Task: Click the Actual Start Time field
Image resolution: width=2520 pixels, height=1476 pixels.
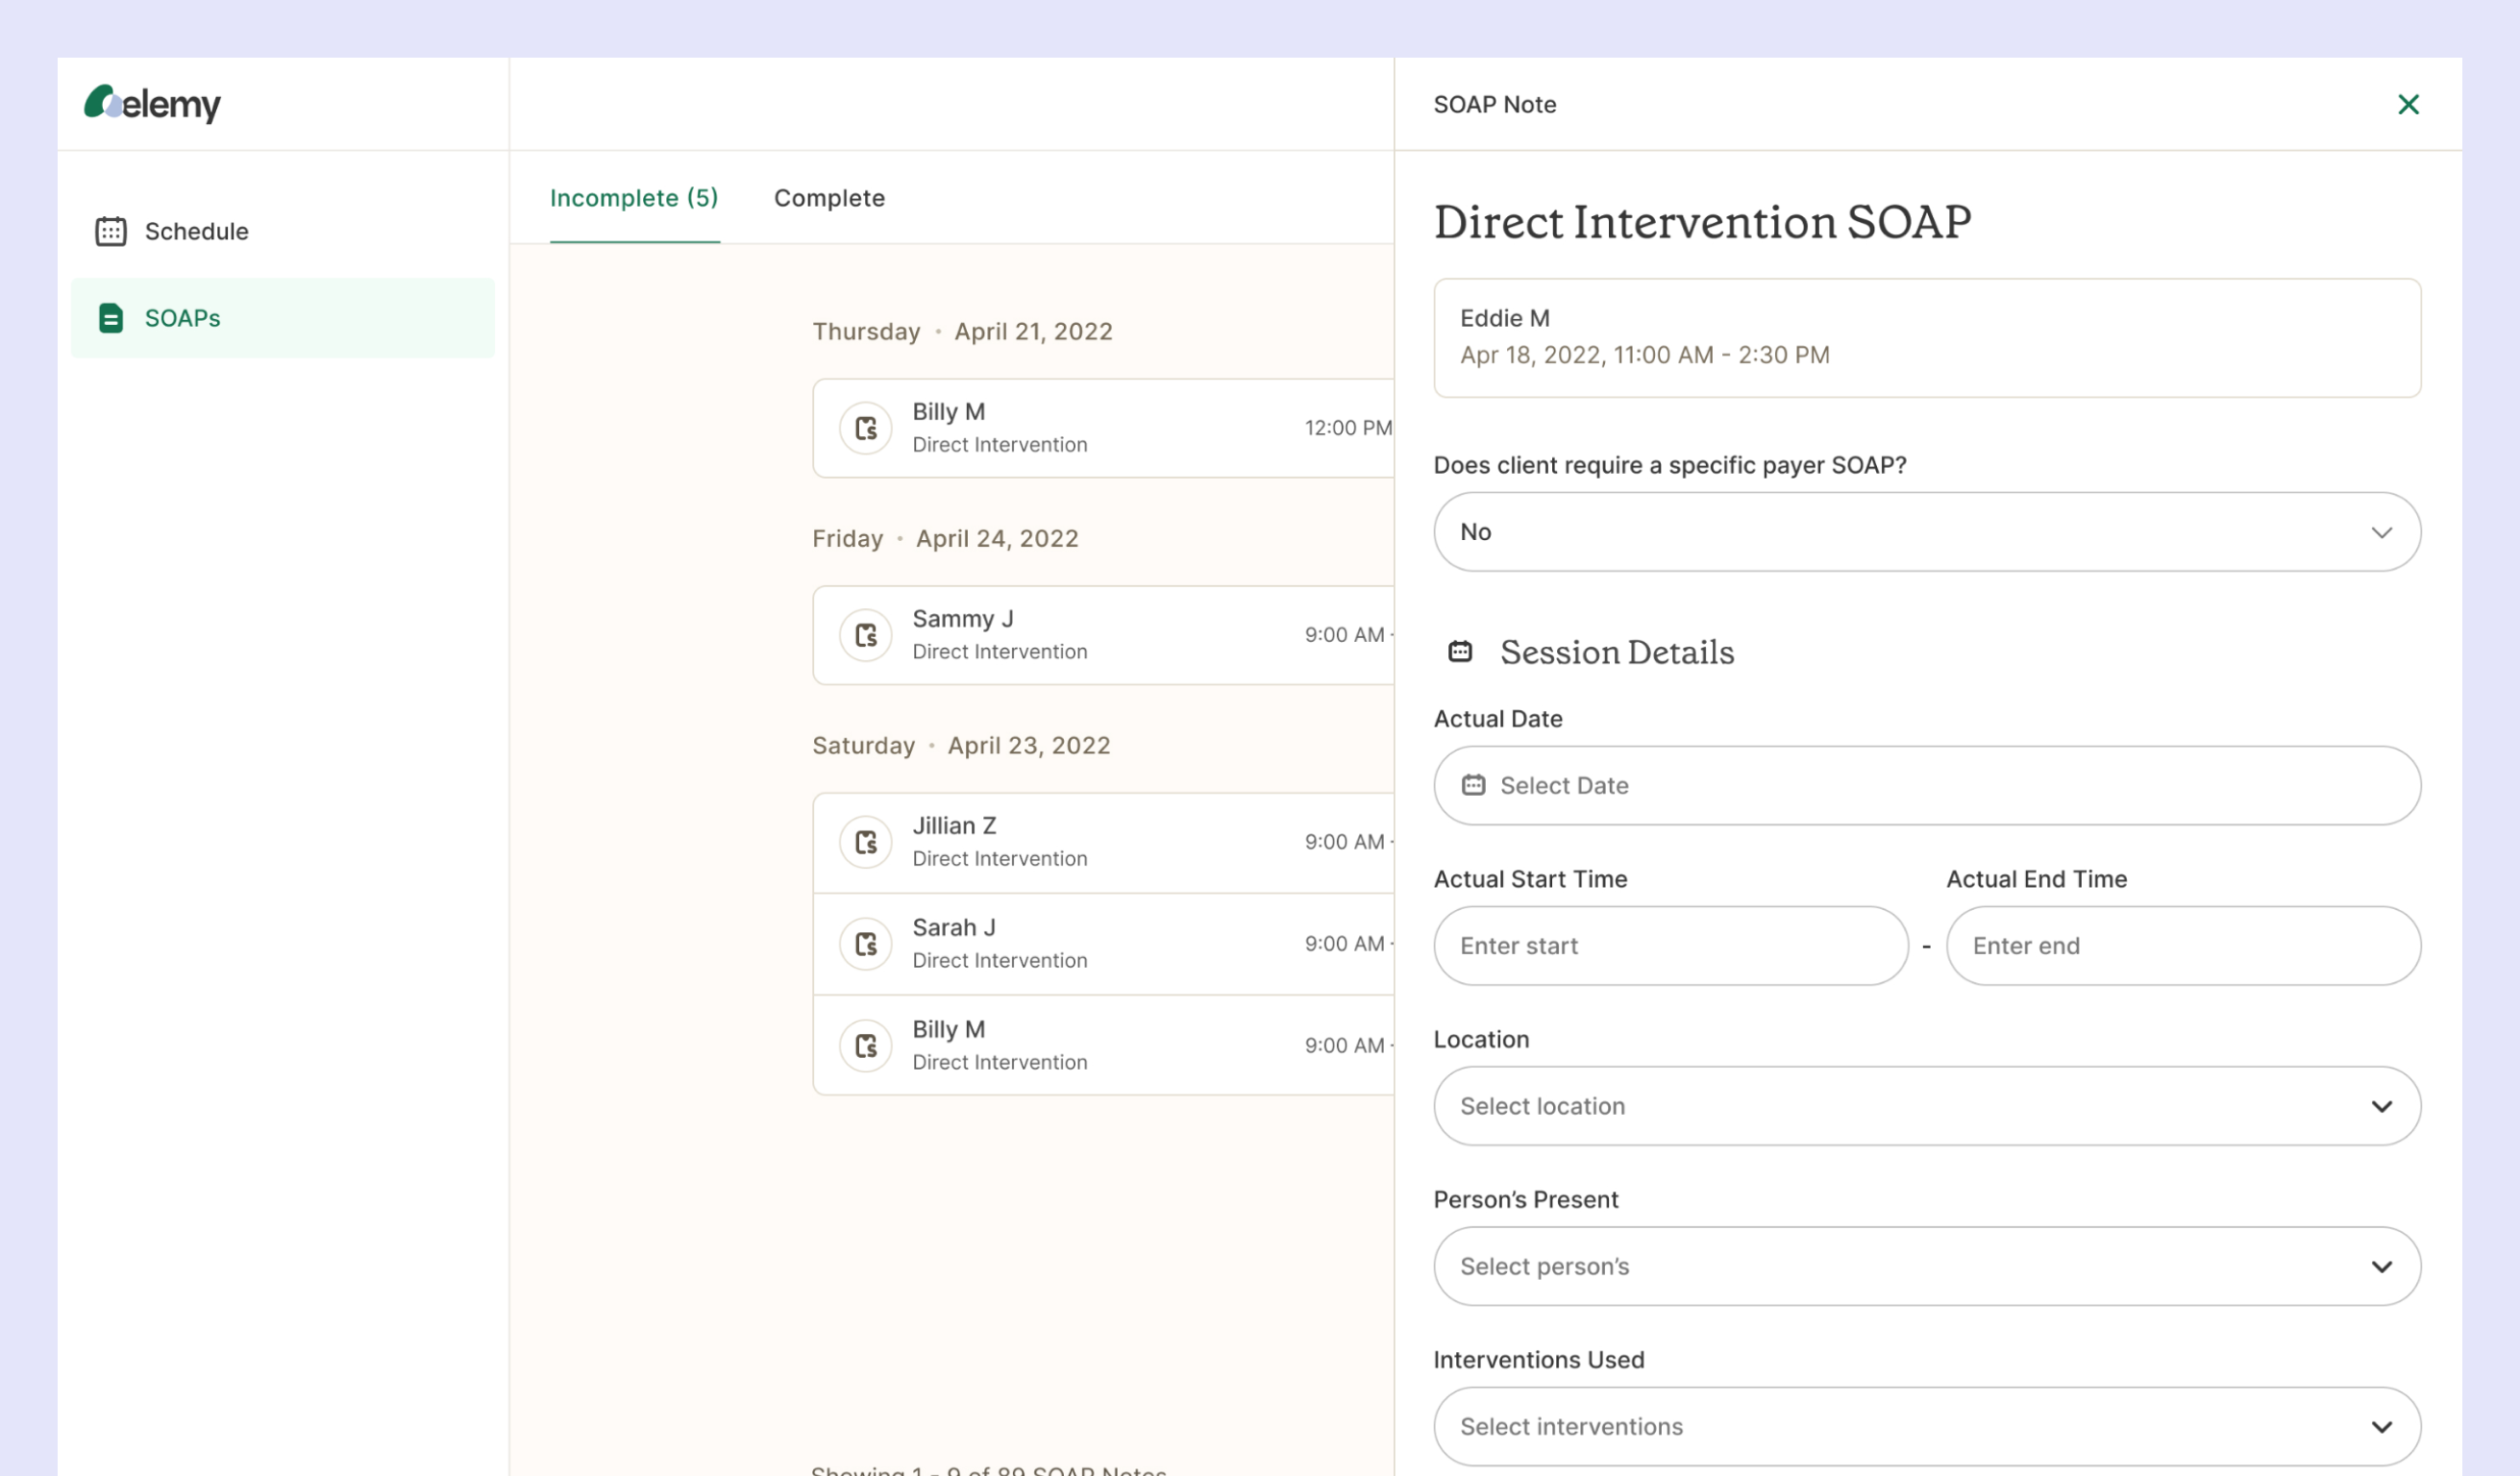Action: coord(1670,946)
